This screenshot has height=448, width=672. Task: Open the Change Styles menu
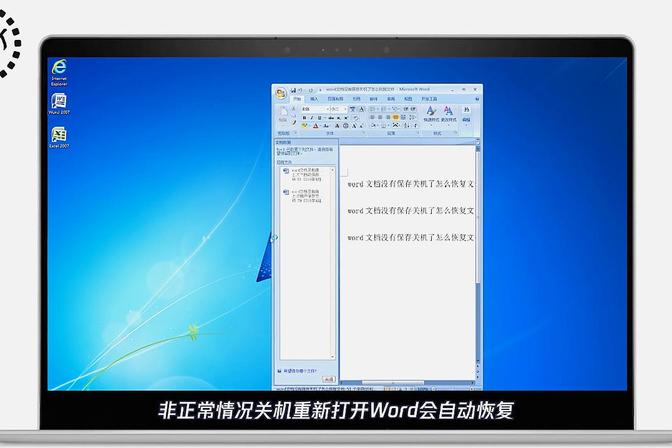pos(449,114)
